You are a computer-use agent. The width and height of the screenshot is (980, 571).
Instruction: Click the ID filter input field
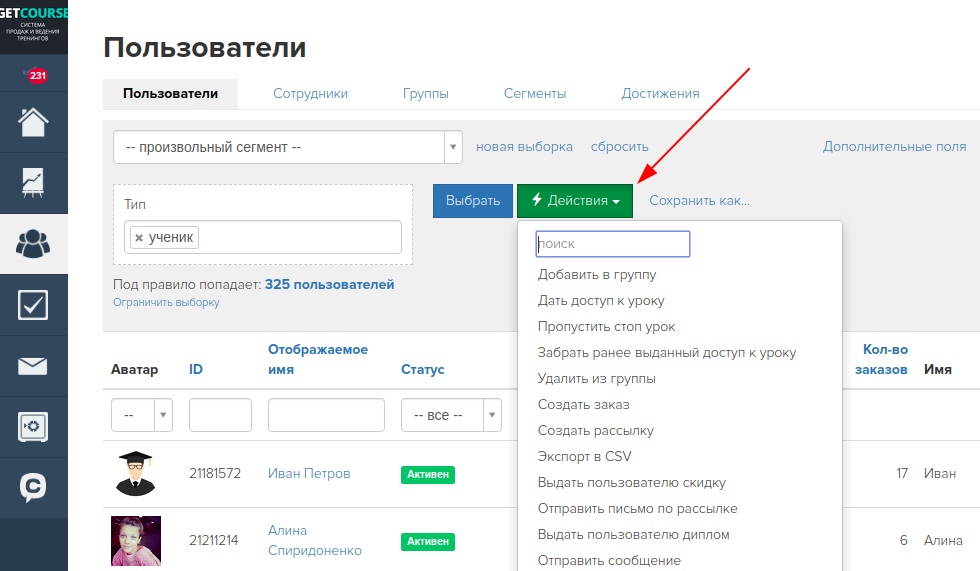[221, 415]
